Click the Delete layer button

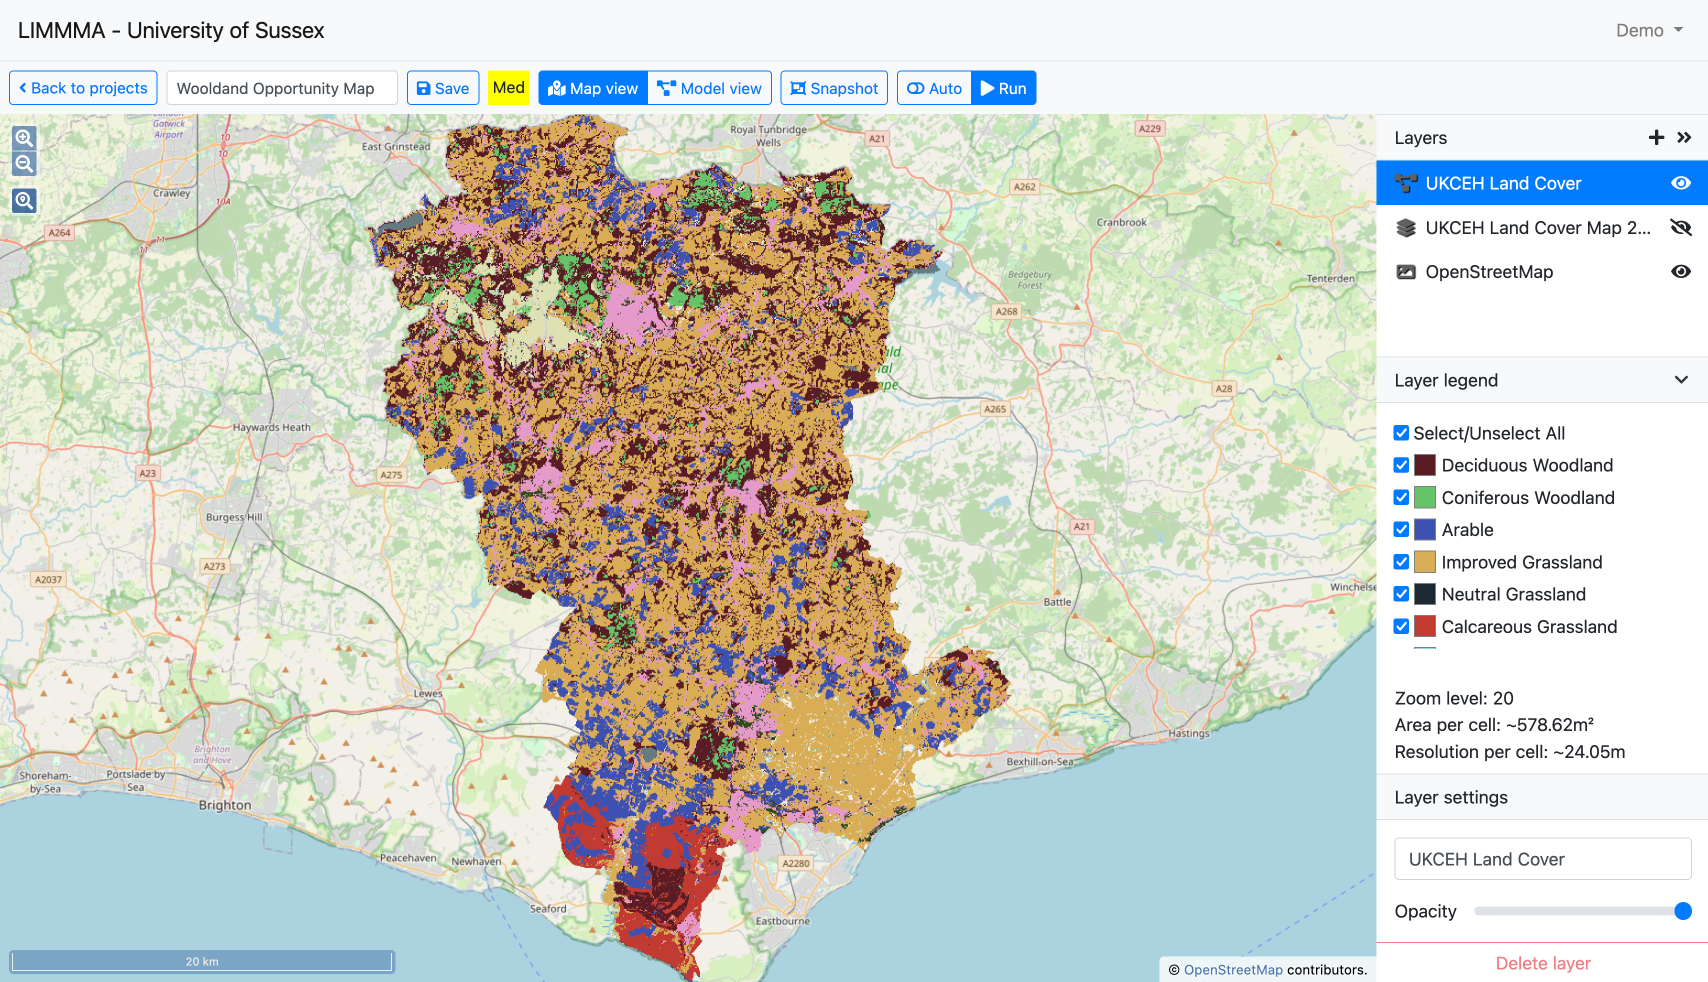coord(1542,963)
